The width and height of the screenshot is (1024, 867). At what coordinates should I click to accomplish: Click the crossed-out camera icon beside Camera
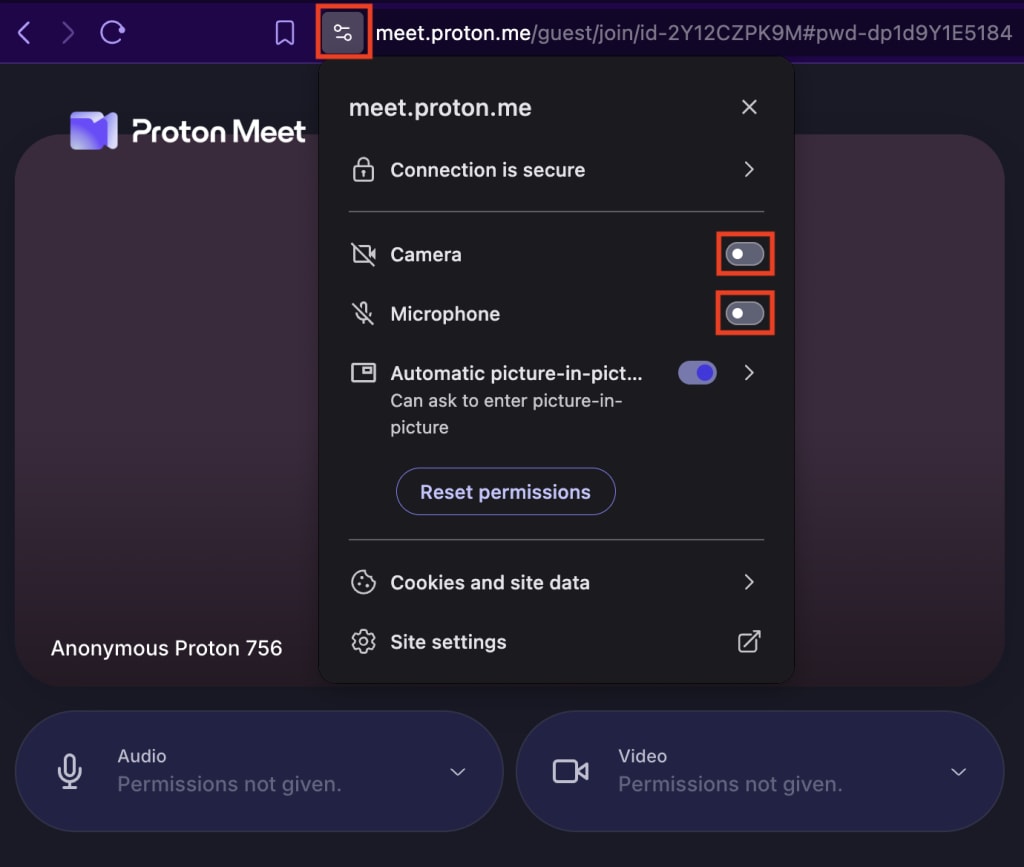click(362, 254)
